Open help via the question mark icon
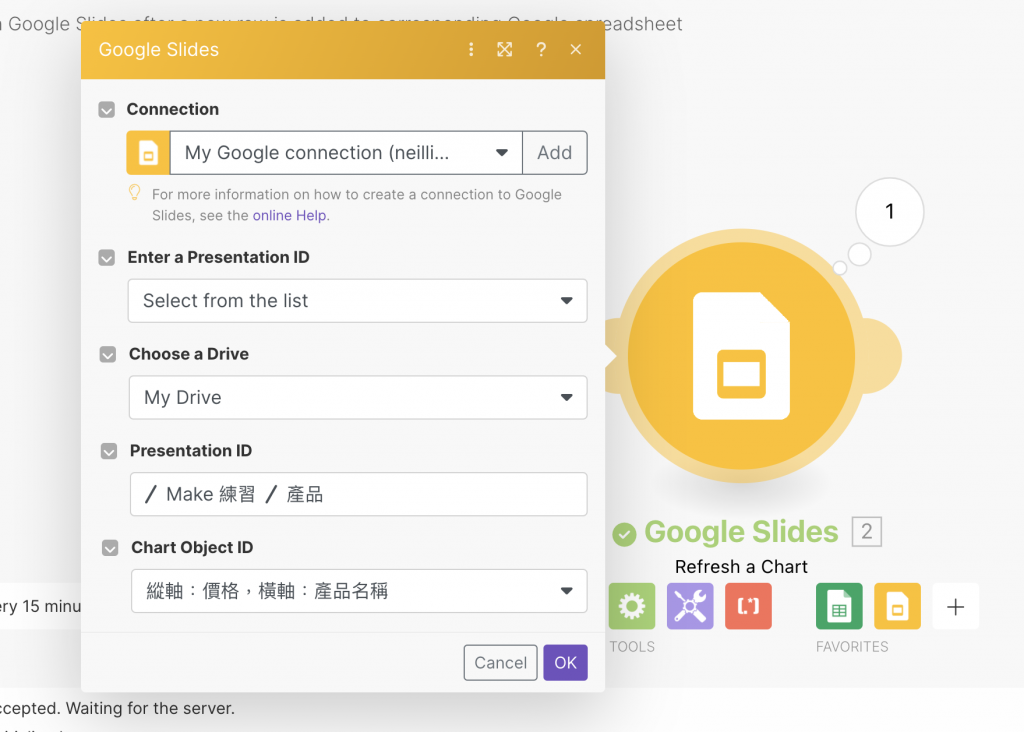The height and width of the screenshot is (732, 1024). 541,50
